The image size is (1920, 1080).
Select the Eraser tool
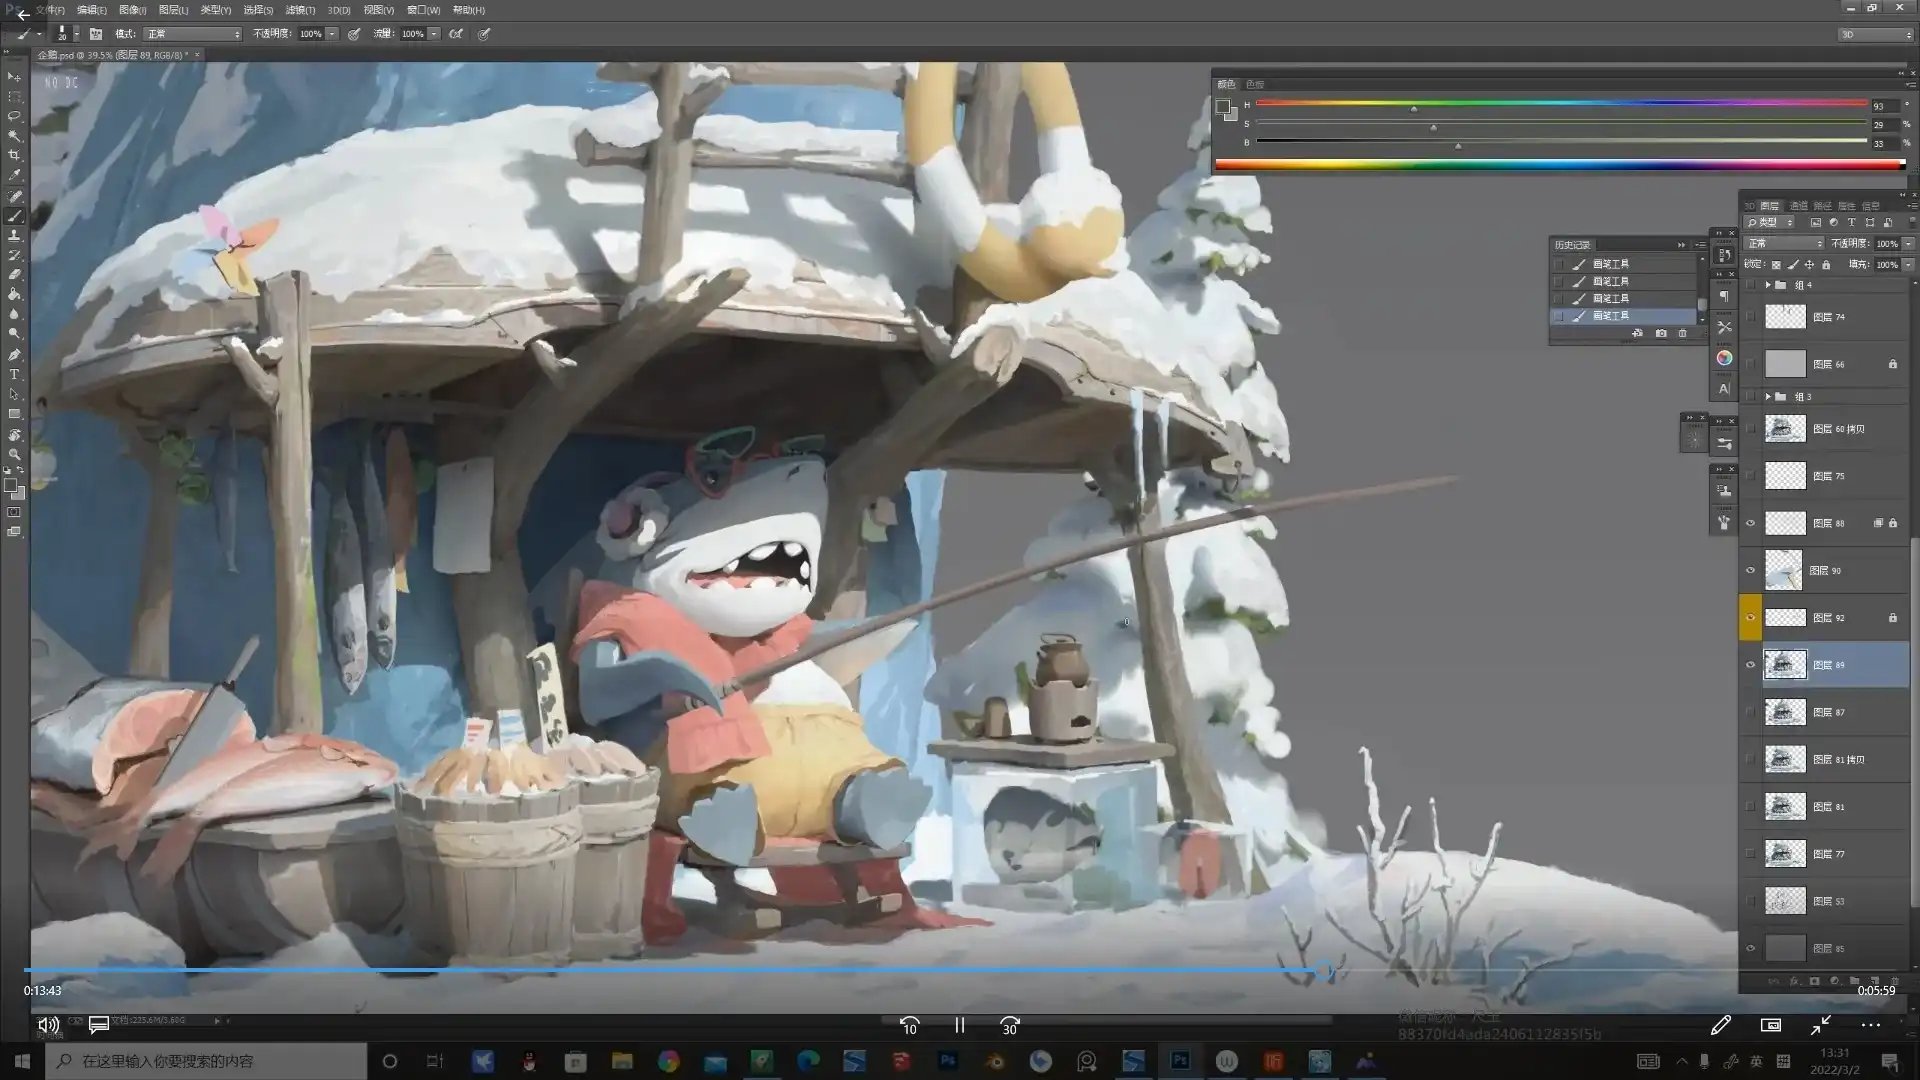(x=14, y=275)
